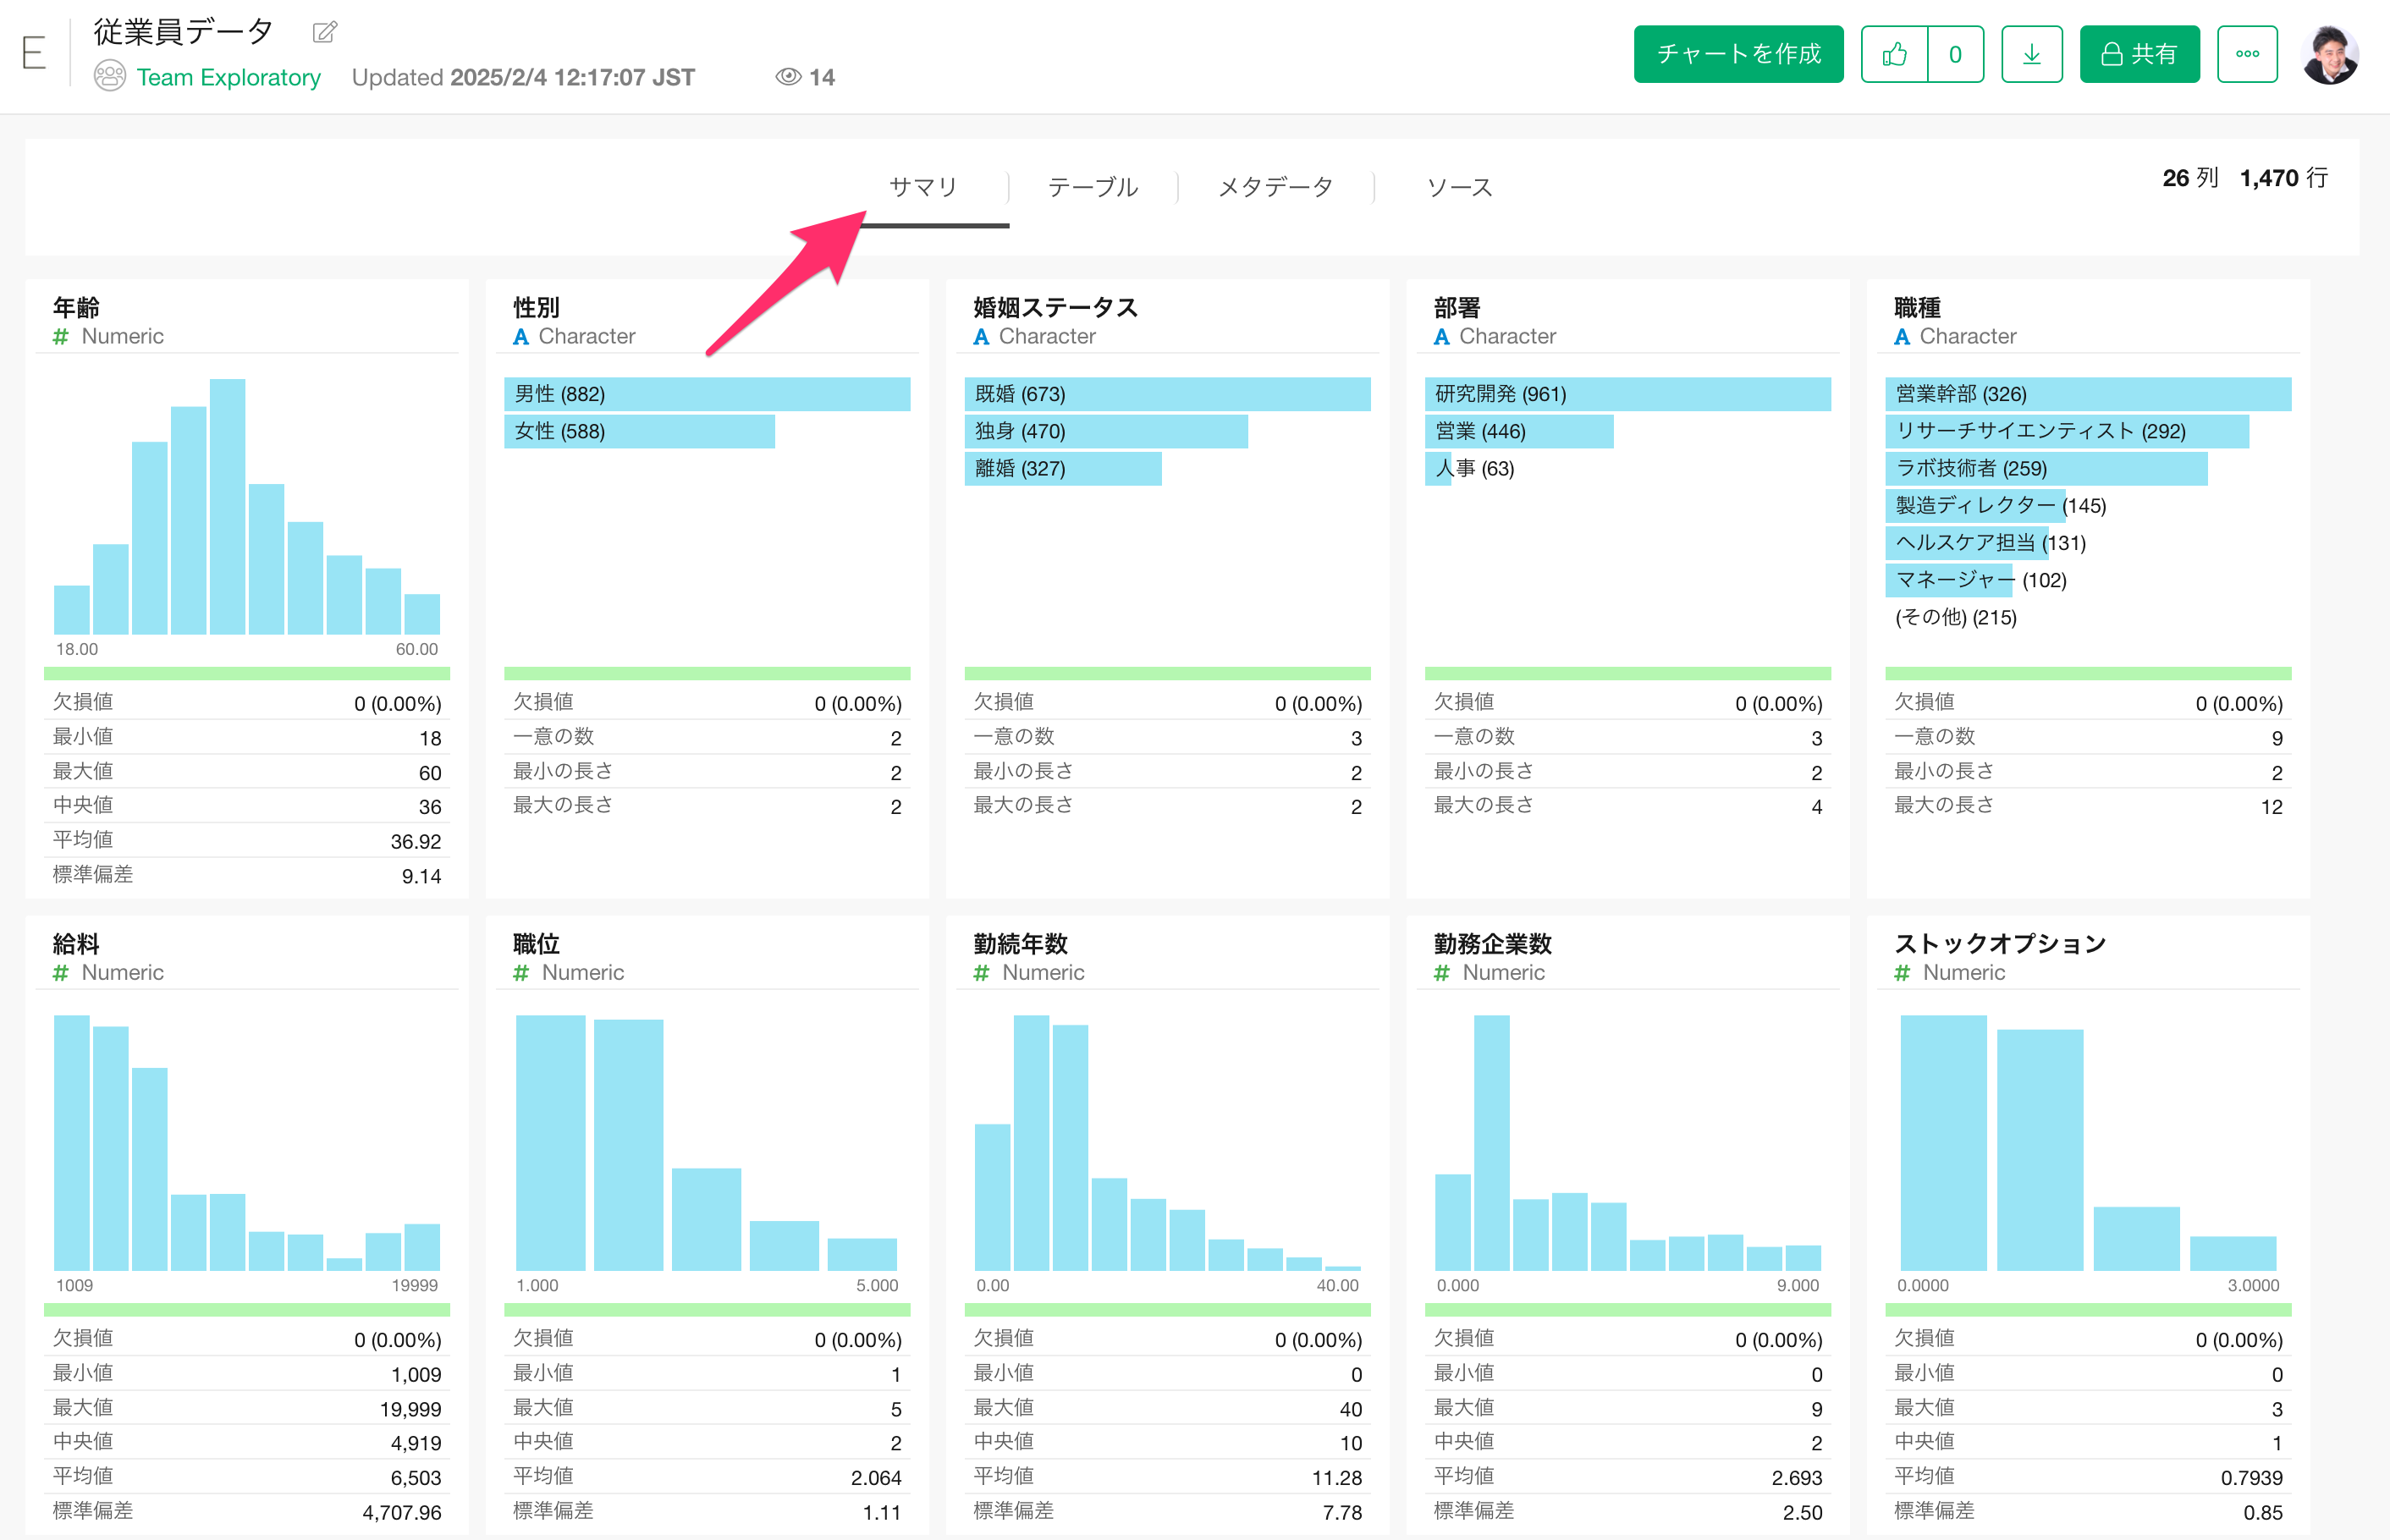The height and width of the screenshot is (1540, 2390).
Task: Open the three-dots more options menu
Action: [2247, 54]
